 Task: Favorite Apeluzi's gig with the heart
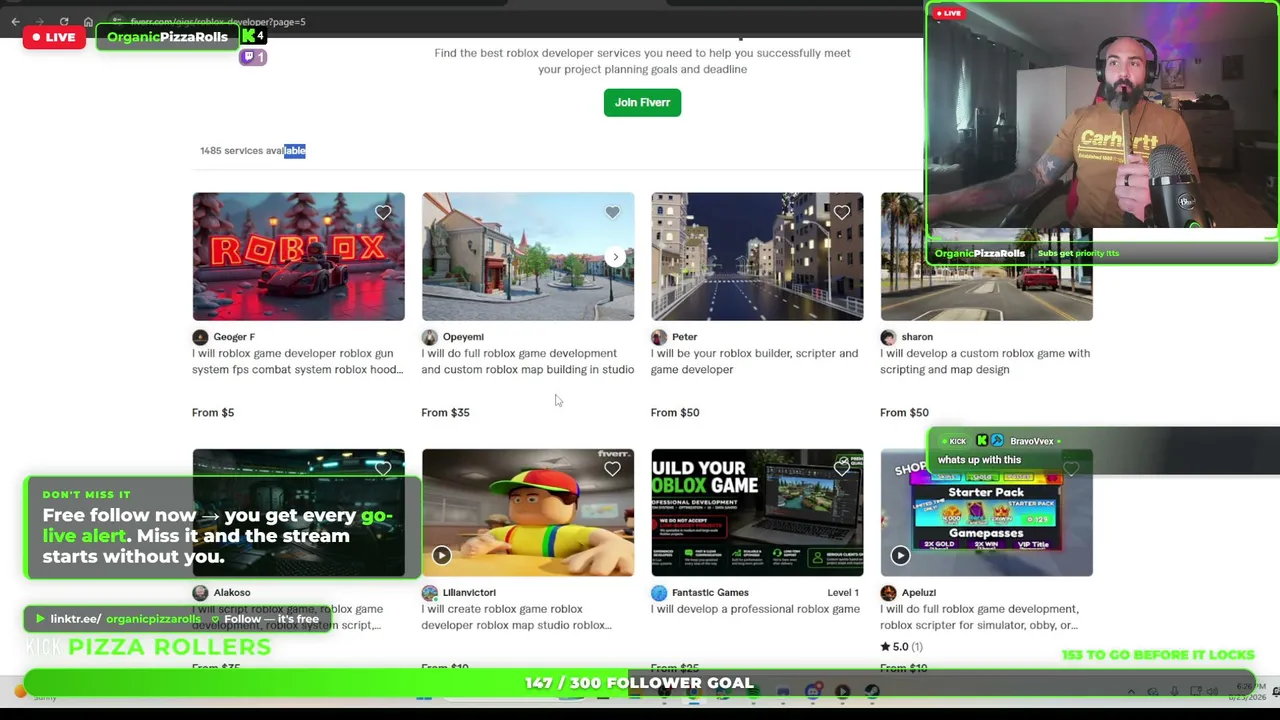1071,468
